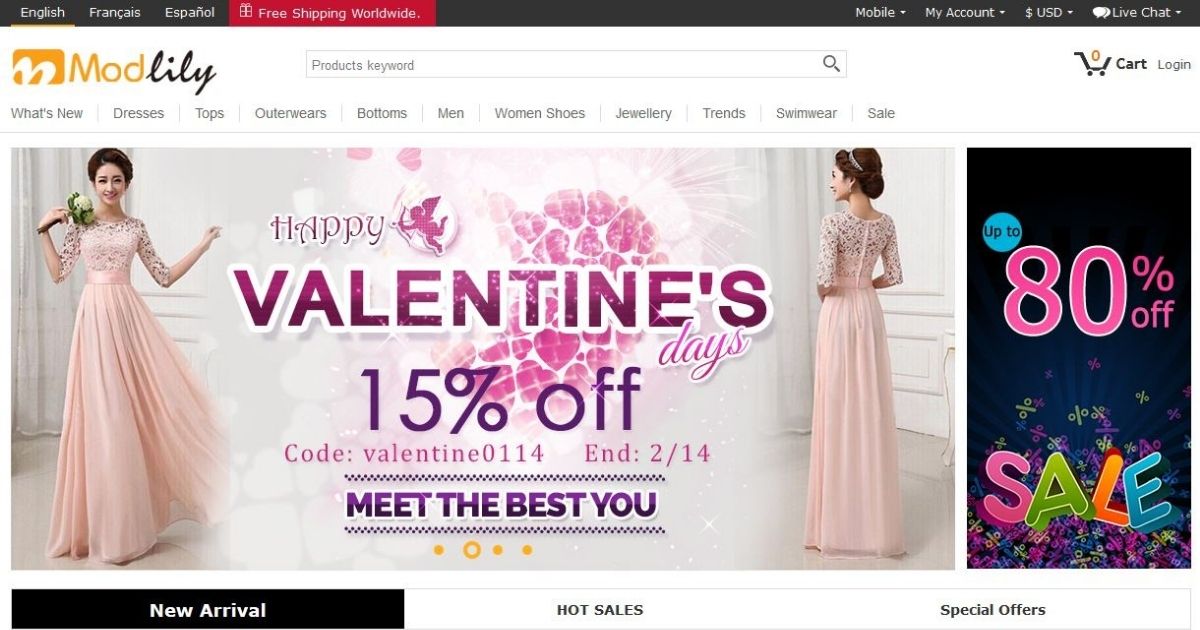Image resolution: width=1200 pixels, height=630 pixels.
Task: Open the 80% off SALE banner
Action: (1079, 358)
